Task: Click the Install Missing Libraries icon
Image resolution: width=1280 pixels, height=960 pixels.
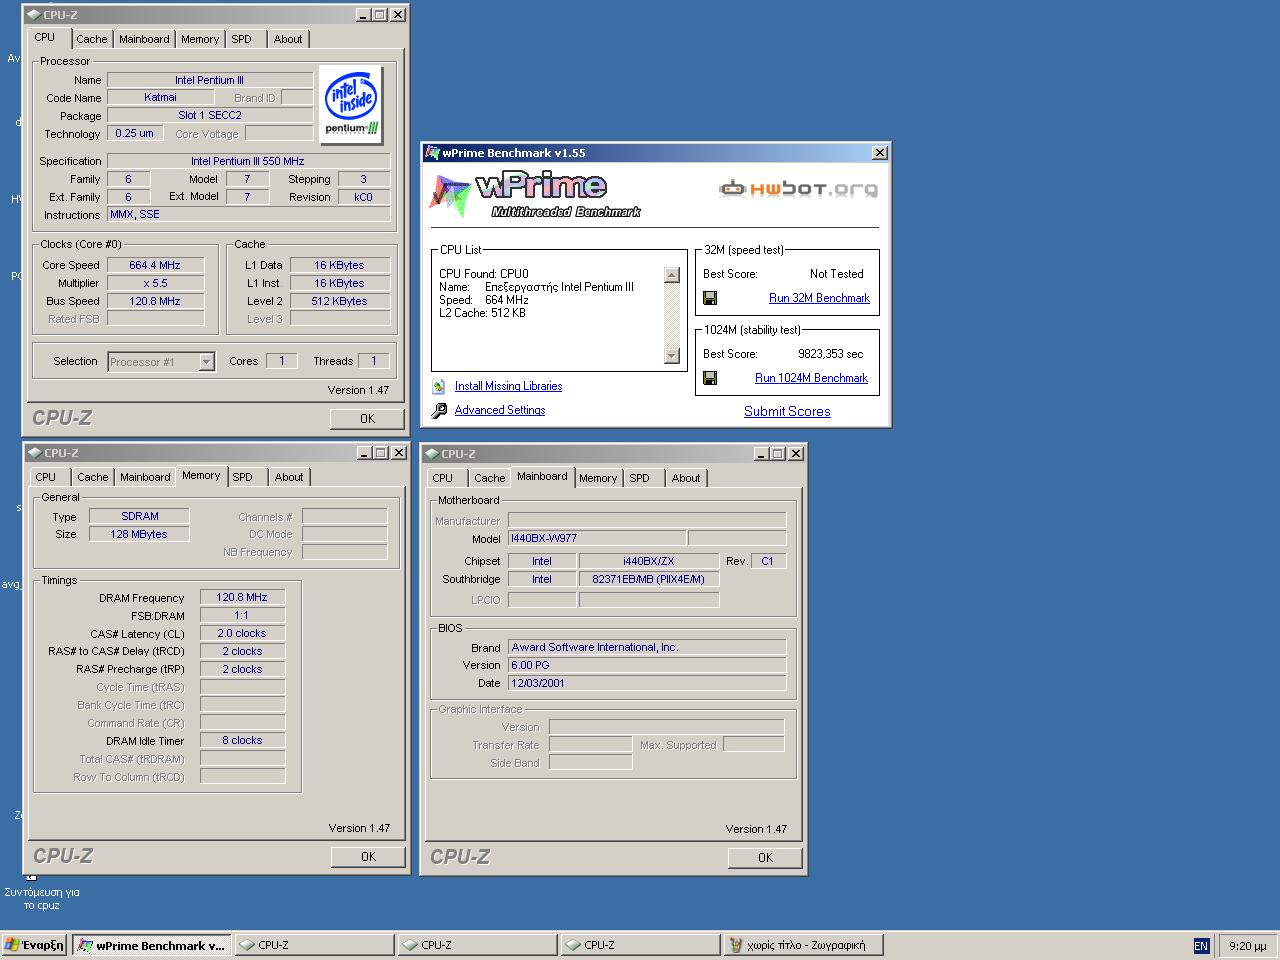Action: [x=439, y=386]
